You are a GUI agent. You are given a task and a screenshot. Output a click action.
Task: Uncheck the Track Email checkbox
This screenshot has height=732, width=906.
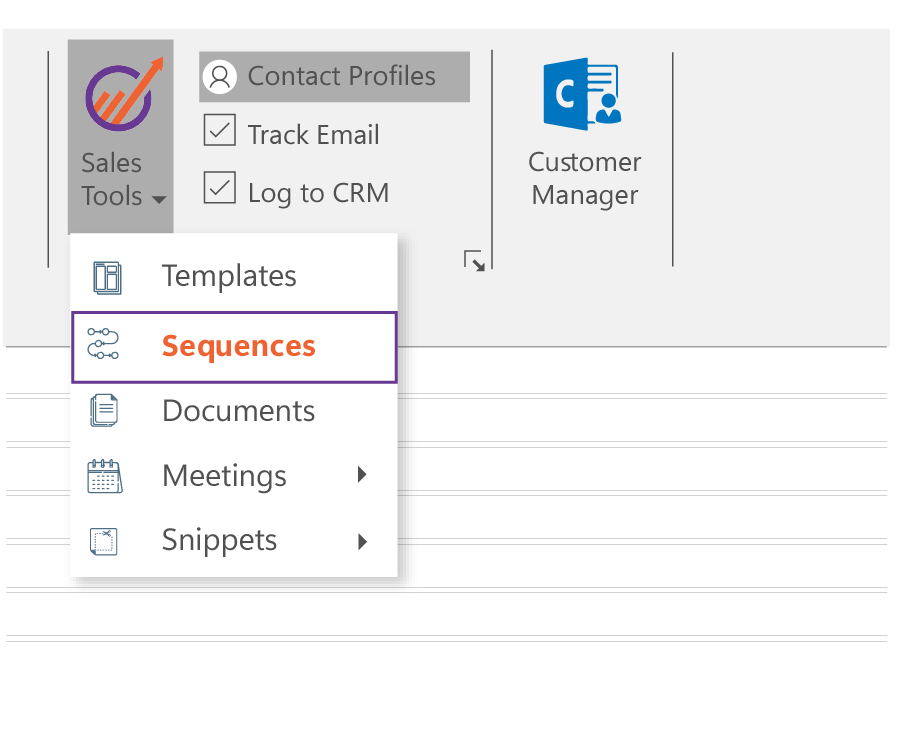[x=220, y=132]
